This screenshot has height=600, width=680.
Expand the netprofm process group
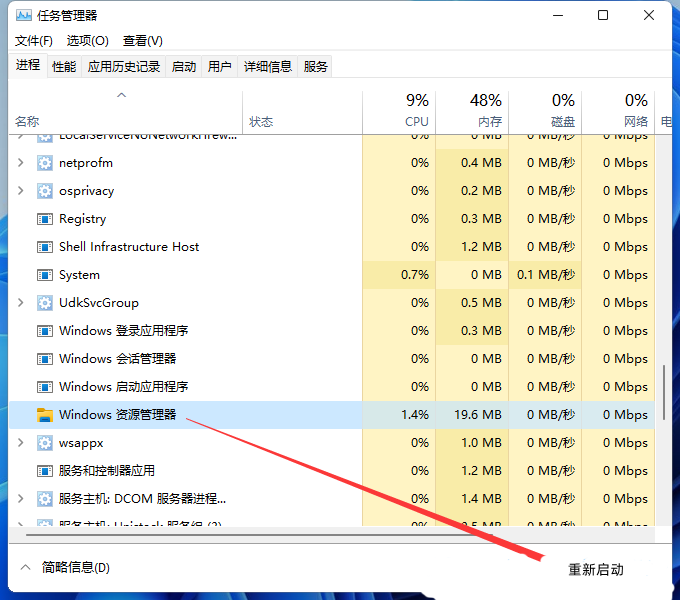click(22, 163)
